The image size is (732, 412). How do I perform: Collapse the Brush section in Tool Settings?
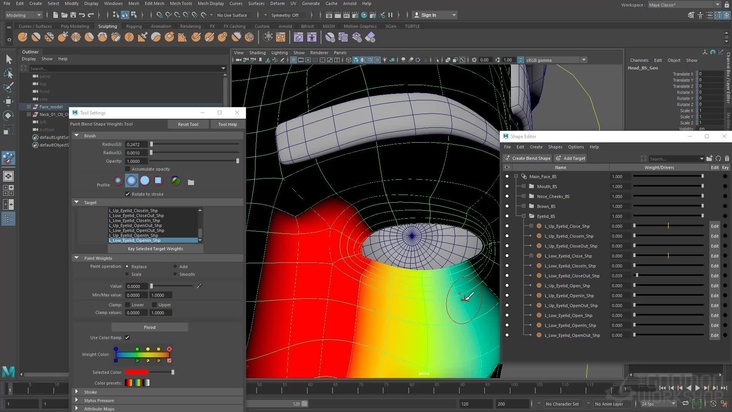tap(77, 135)
